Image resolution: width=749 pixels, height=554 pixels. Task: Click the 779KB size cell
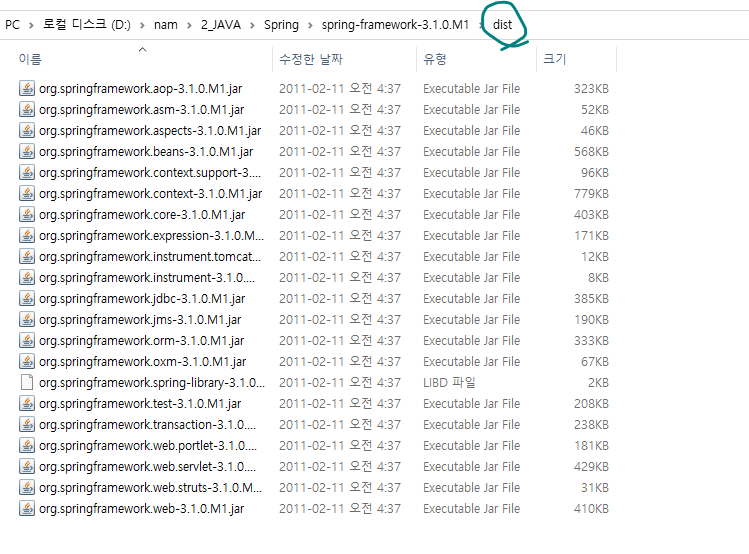pos(591,193)
